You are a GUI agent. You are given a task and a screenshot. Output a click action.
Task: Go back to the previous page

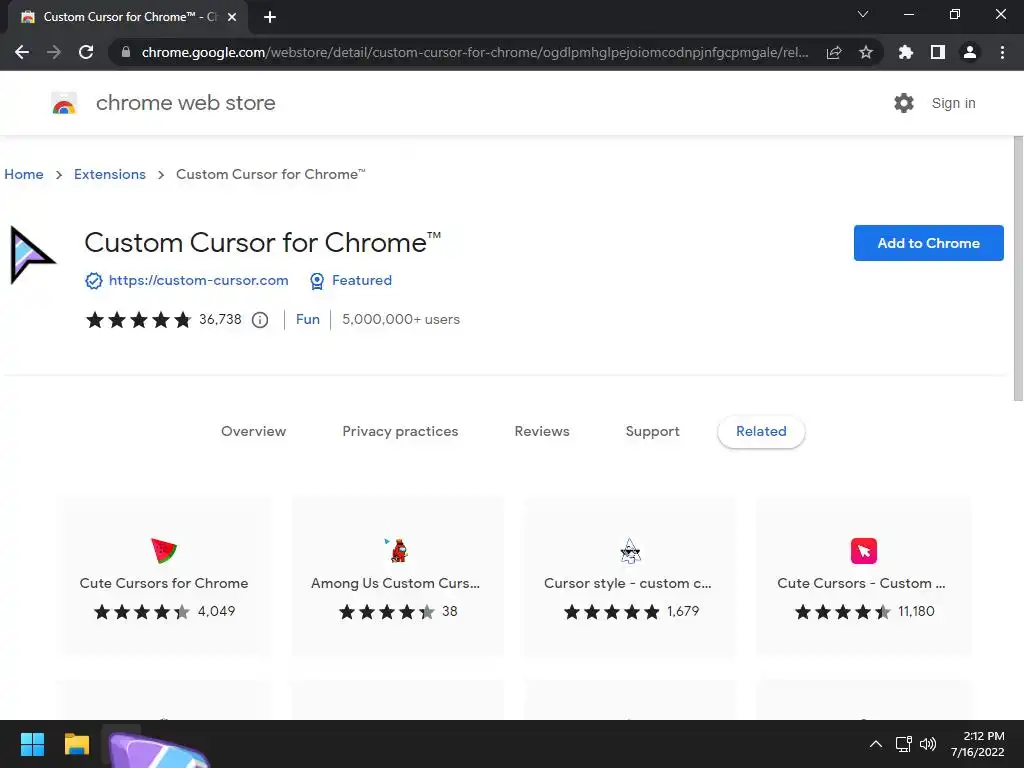[x=22, y=52]
